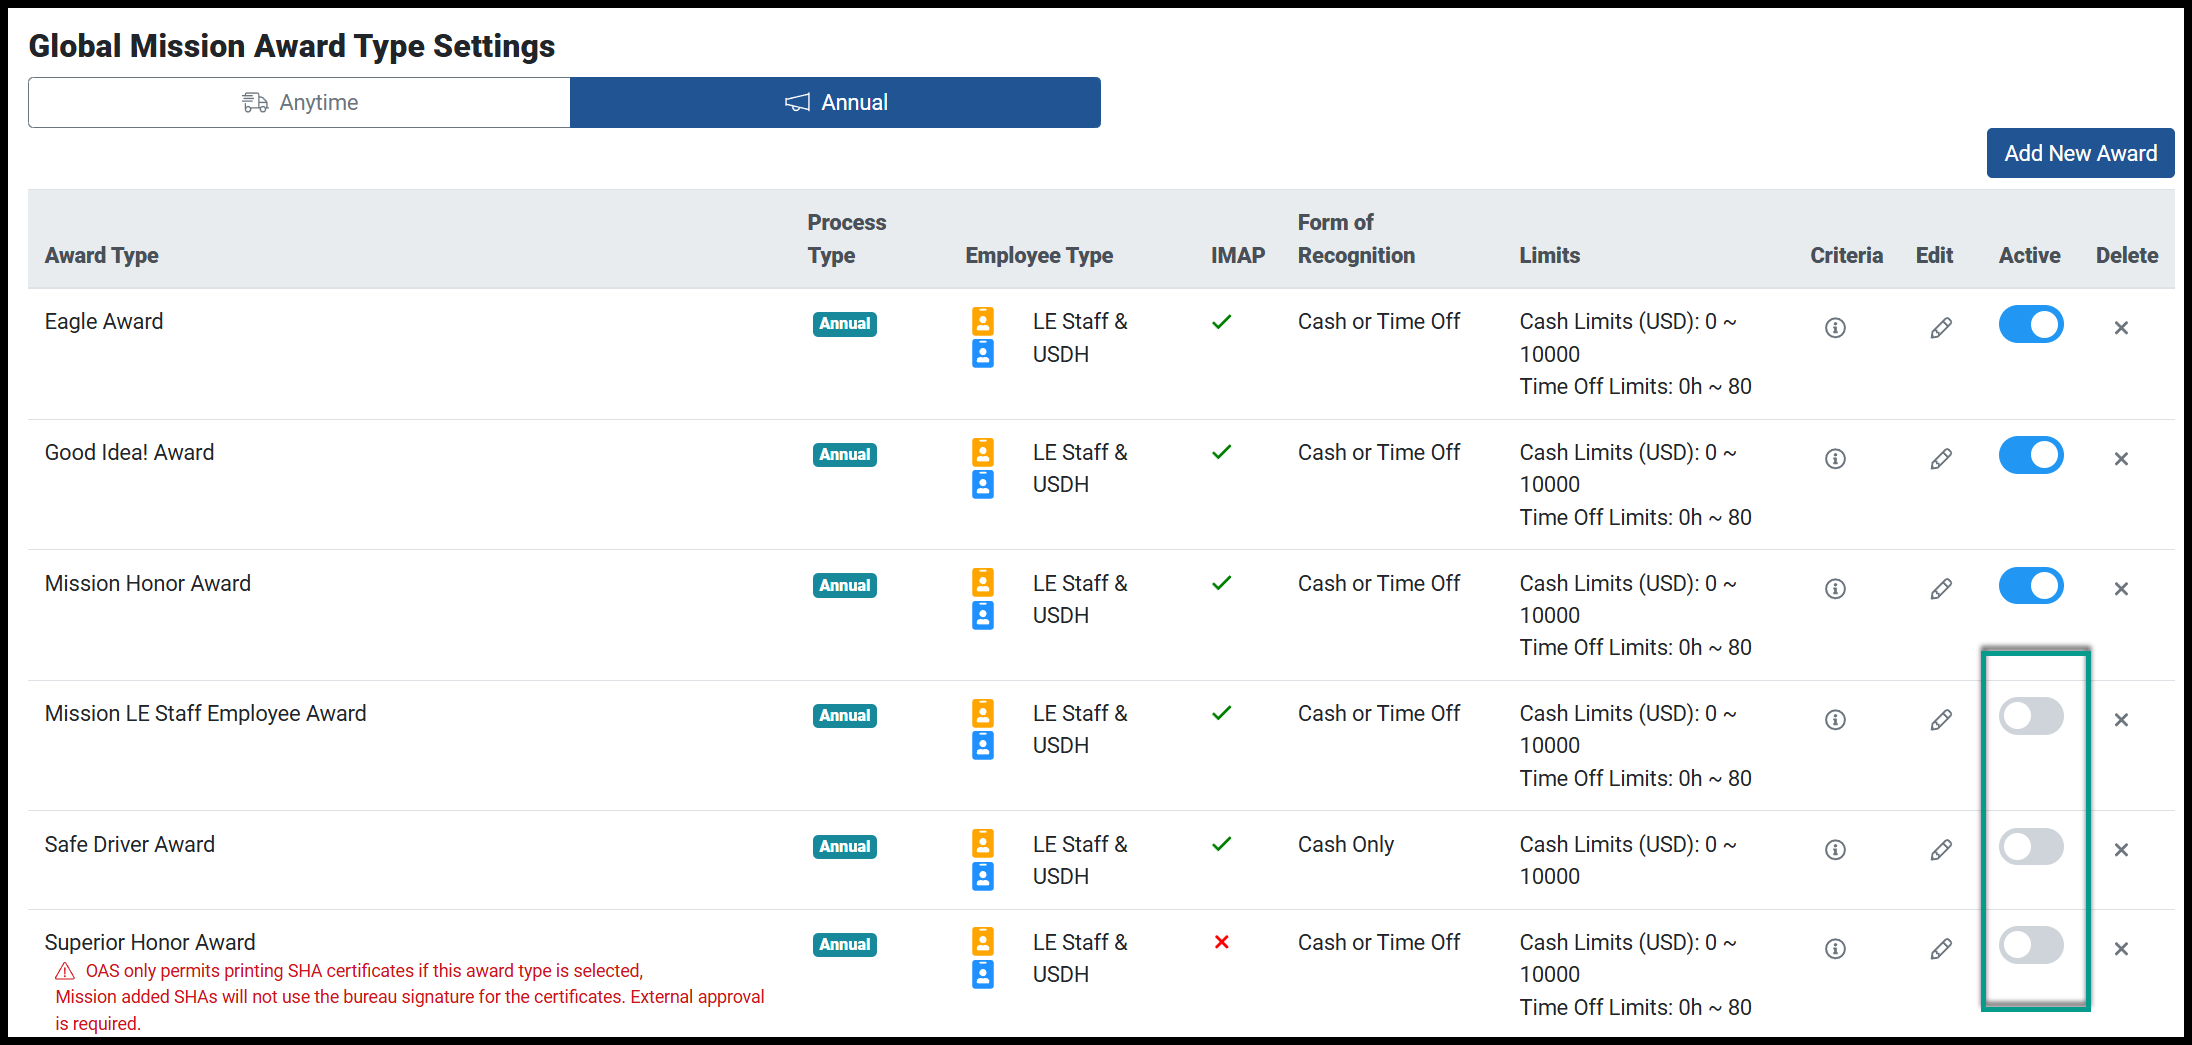
Task: Click the Award Type column header
Action: click(x=102, y=255)
